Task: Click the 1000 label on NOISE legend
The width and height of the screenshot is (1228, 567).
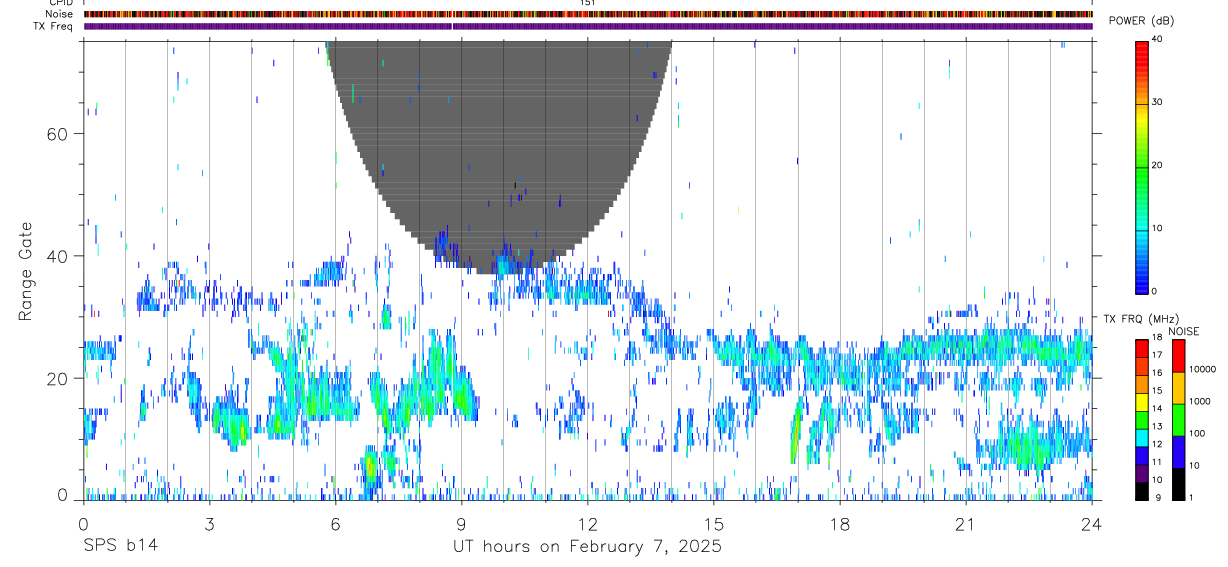Action: [1199, 401]
